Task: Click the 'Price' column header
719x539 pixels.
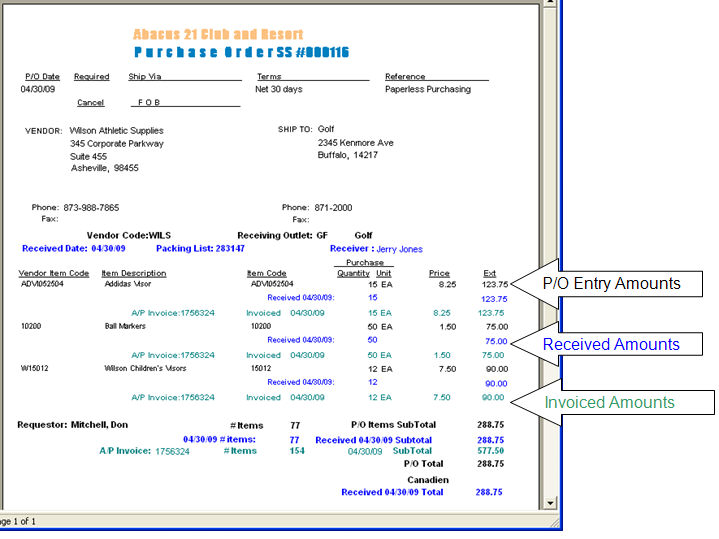Action: pyautogui.click(x=439, y=273)
